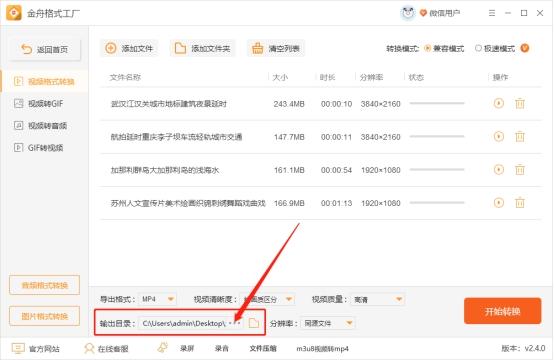Click the bell notification icon in bottom bar
Viewport: 554px width, 360px height.
pyautogui.click(x=163, y=348)
